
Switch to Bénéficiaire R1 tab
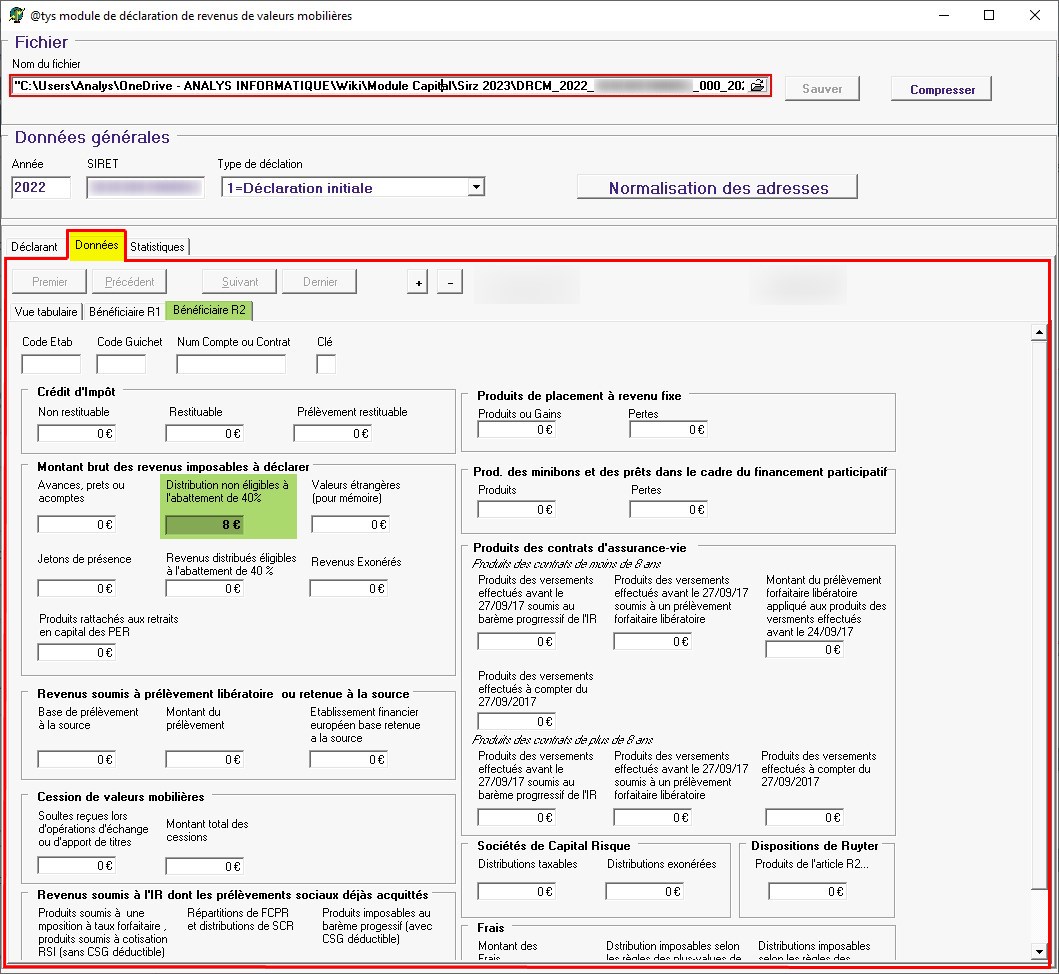124,311
